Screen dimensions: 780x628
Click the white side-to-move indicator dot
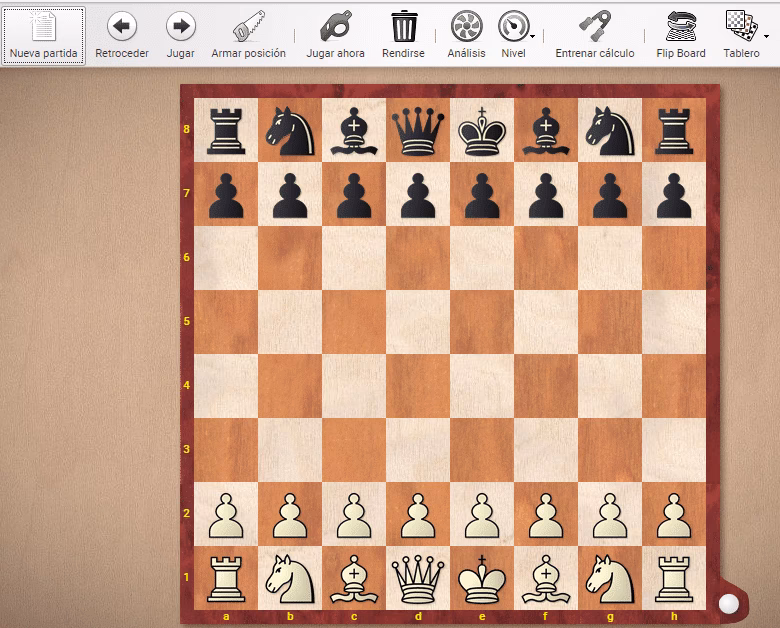729,604
